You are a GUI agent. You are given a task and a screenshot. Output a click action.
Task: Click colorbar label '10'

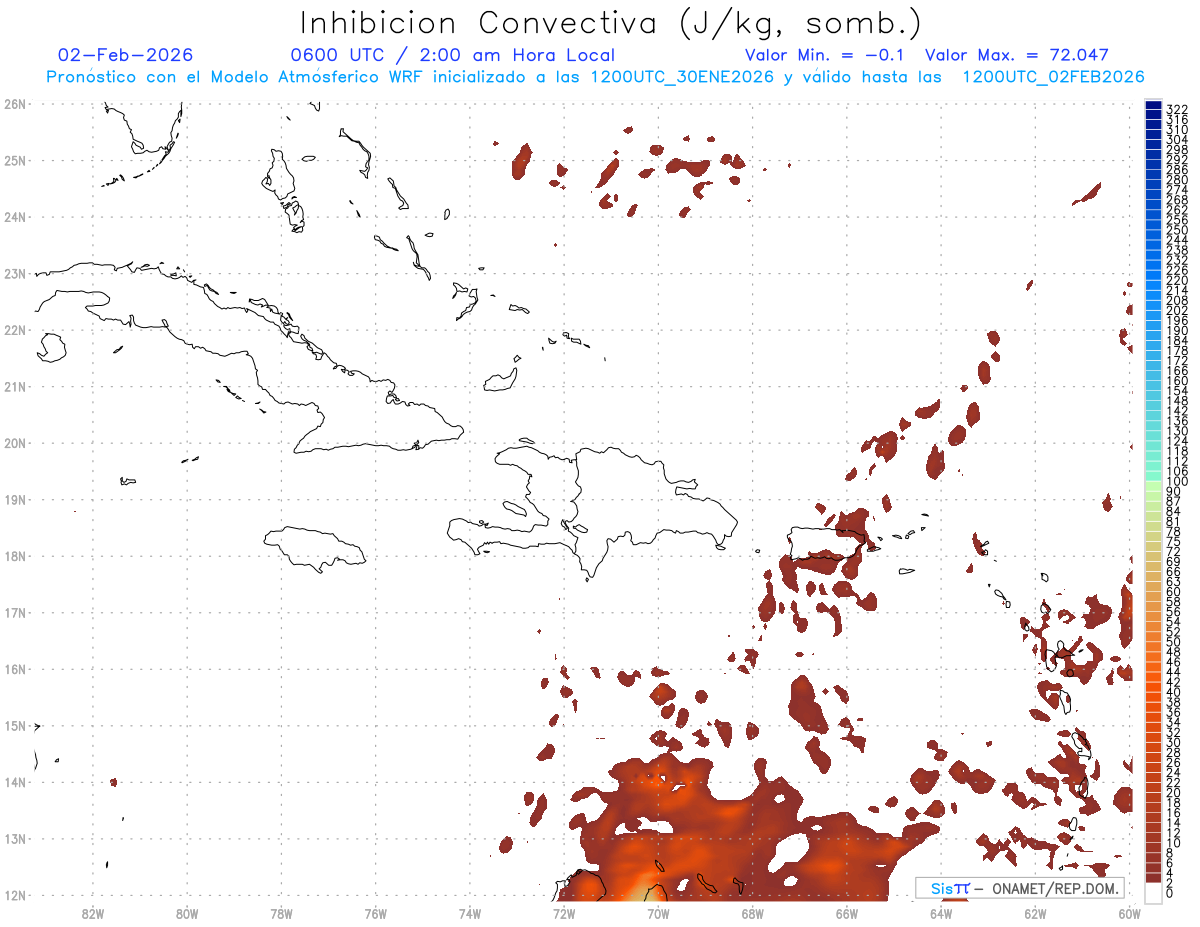point(1174,843)
